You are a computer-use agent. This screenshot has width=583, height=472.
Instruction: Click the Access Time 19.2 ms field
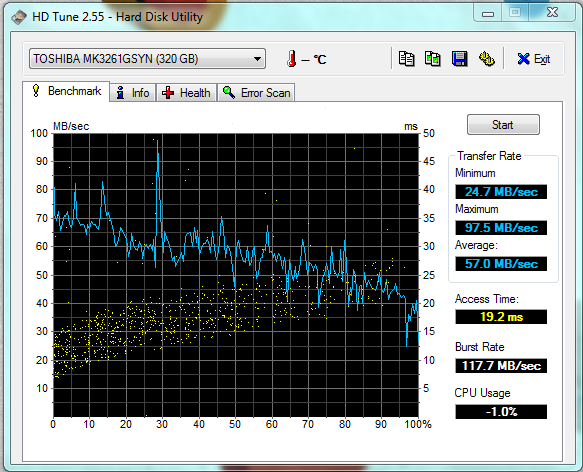coord(501,317)
